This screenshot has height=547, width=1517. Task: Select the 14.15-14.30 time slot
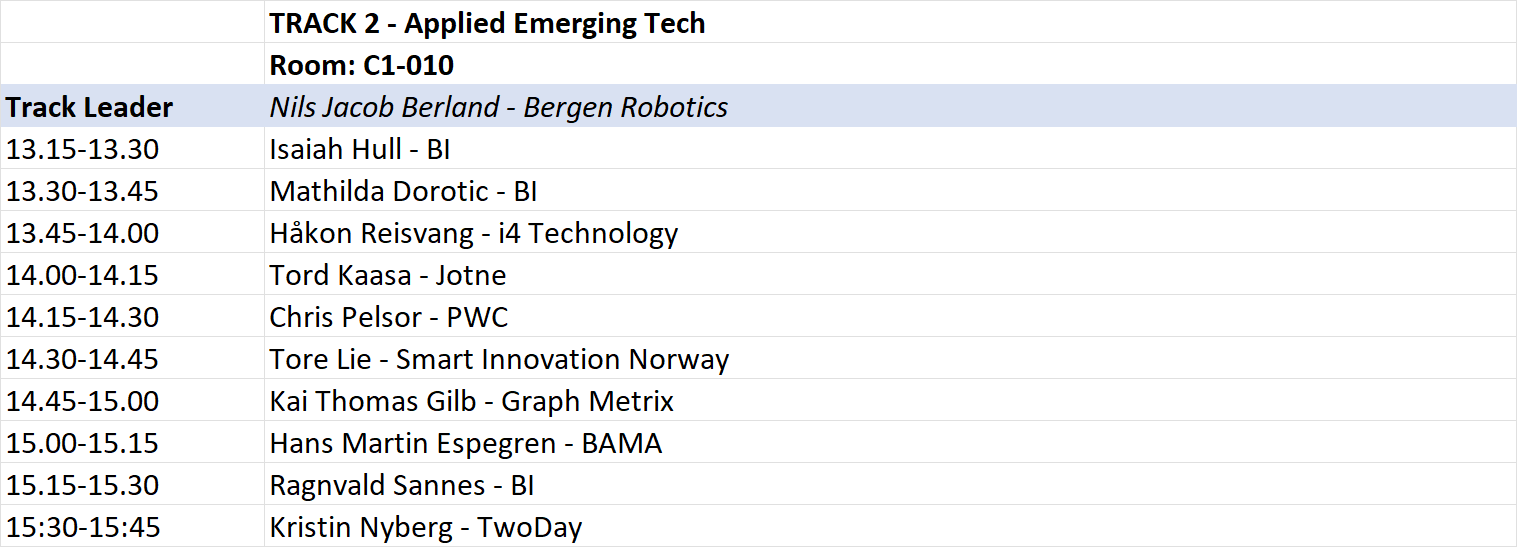[132, 316]
